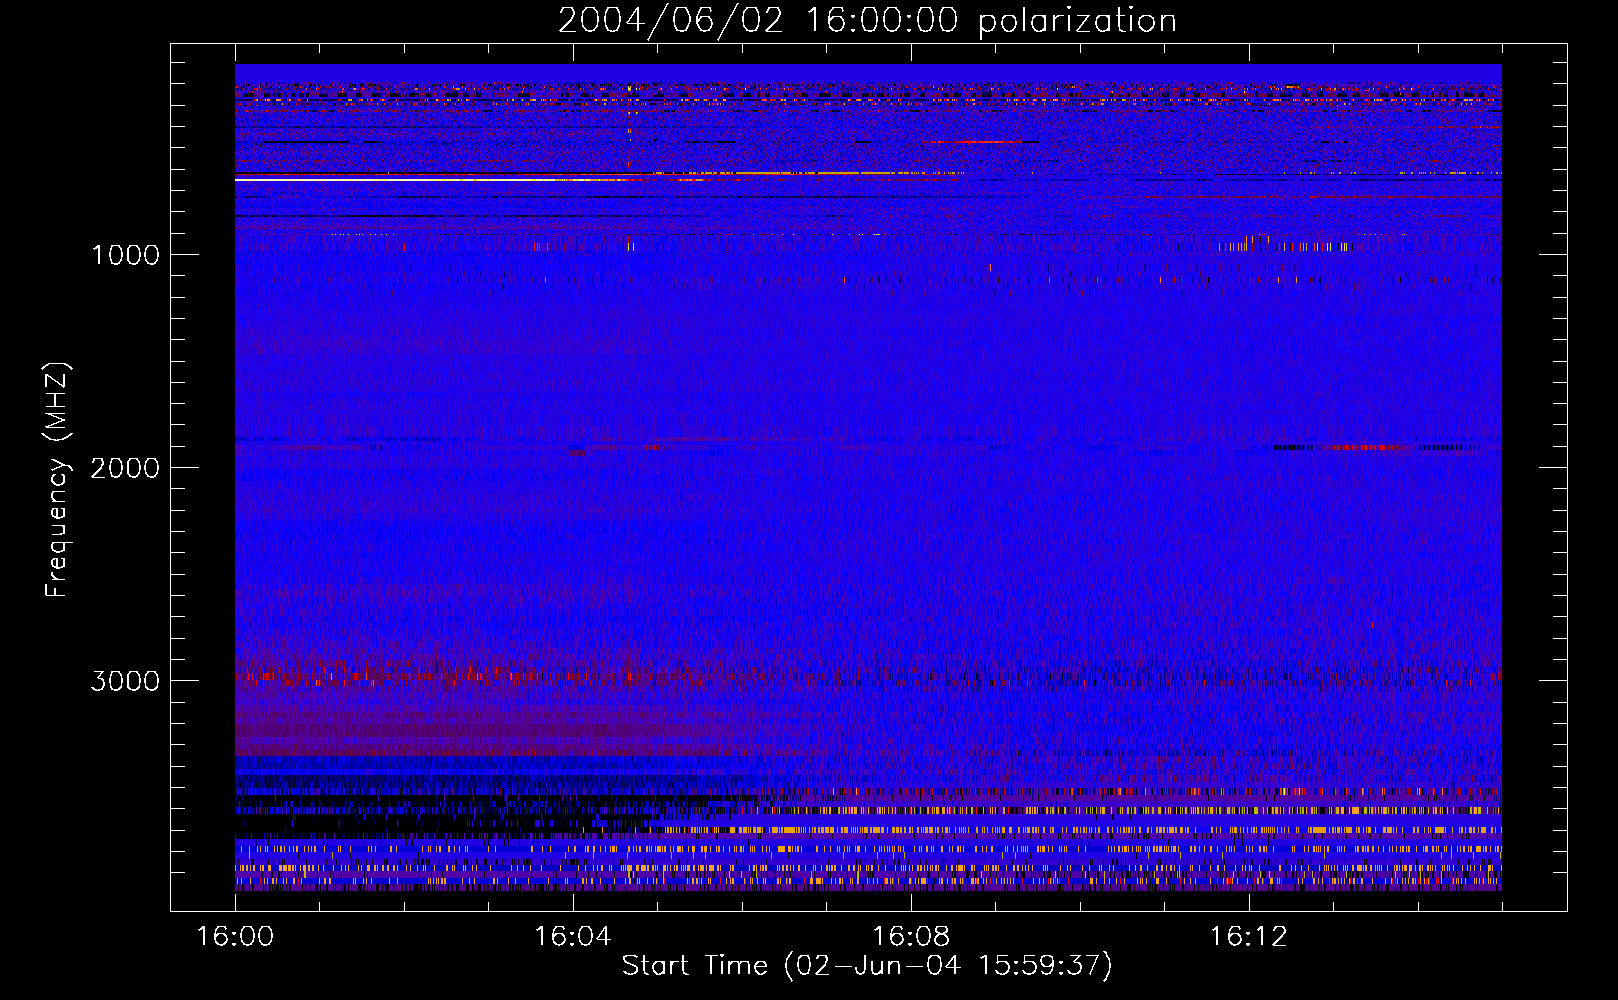Click the 16:04 time tick label
Screen dimensions: 1618x1000
[x=572, y=937]
